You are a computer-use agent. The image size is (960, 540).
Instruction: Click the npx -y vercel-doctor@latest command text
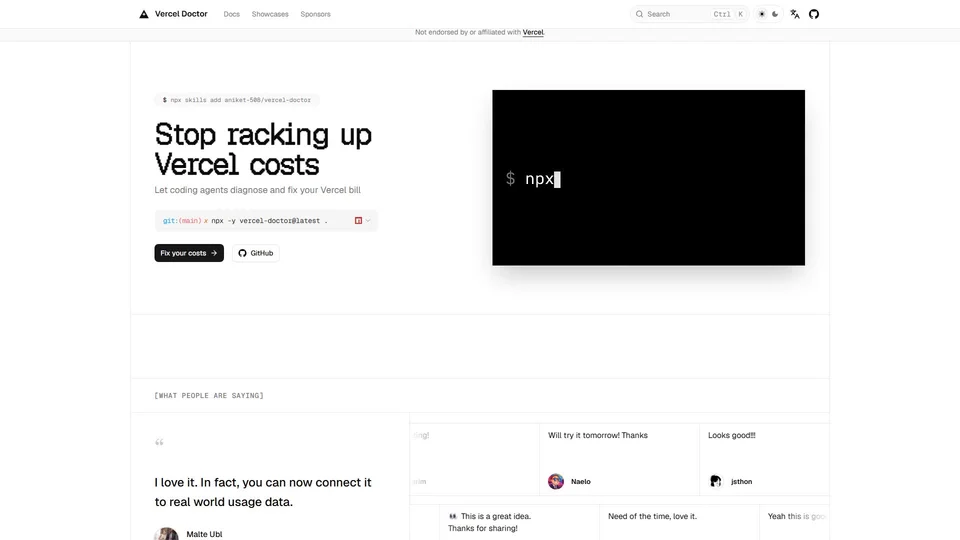tap(269, 220)
